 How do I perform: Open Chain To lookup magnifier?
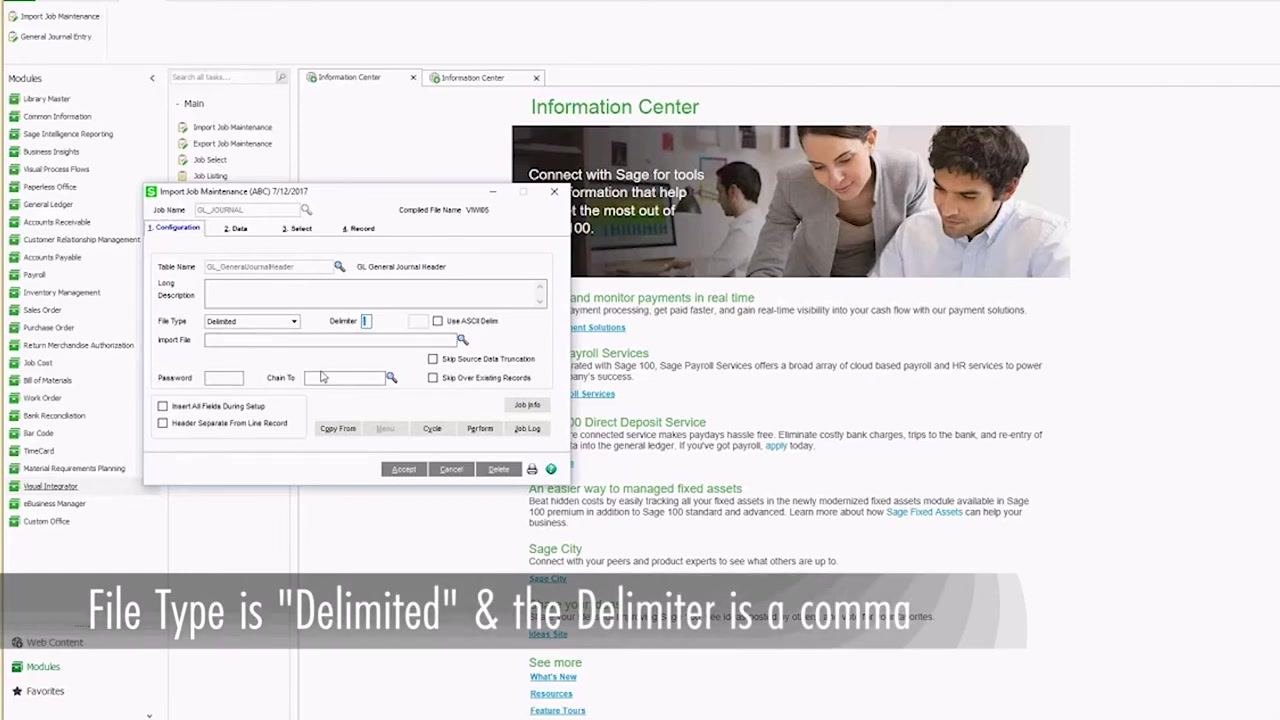(x=391, y=378)
